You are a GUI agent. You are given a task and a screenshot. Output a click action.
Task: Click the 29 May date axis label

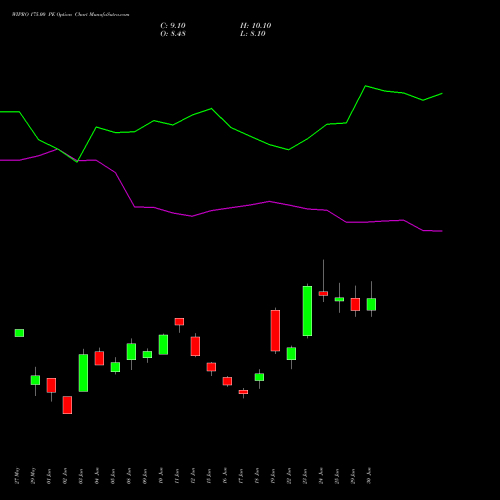34,476
